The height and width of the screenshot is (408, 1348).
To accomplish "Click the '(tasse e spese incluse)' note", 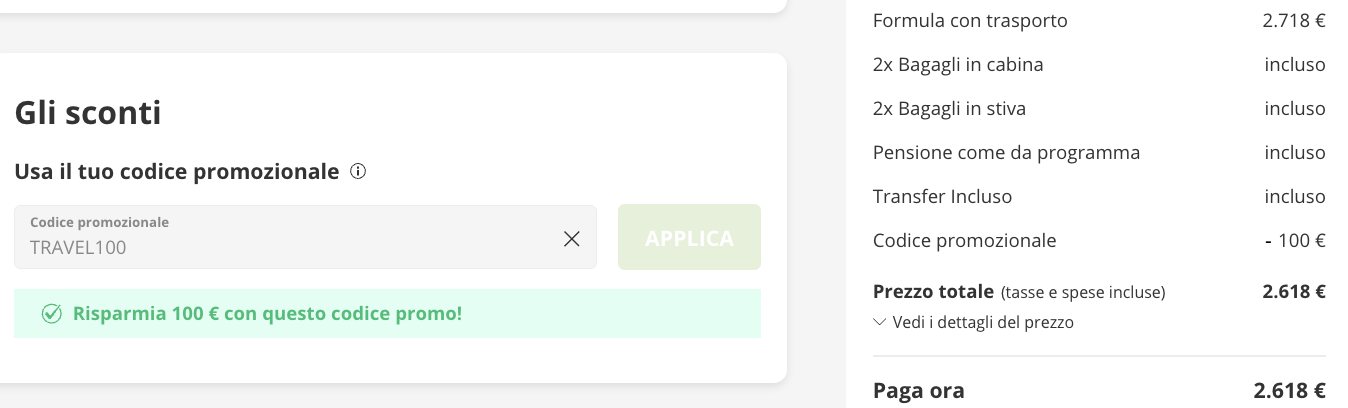I will [1083, 293].
